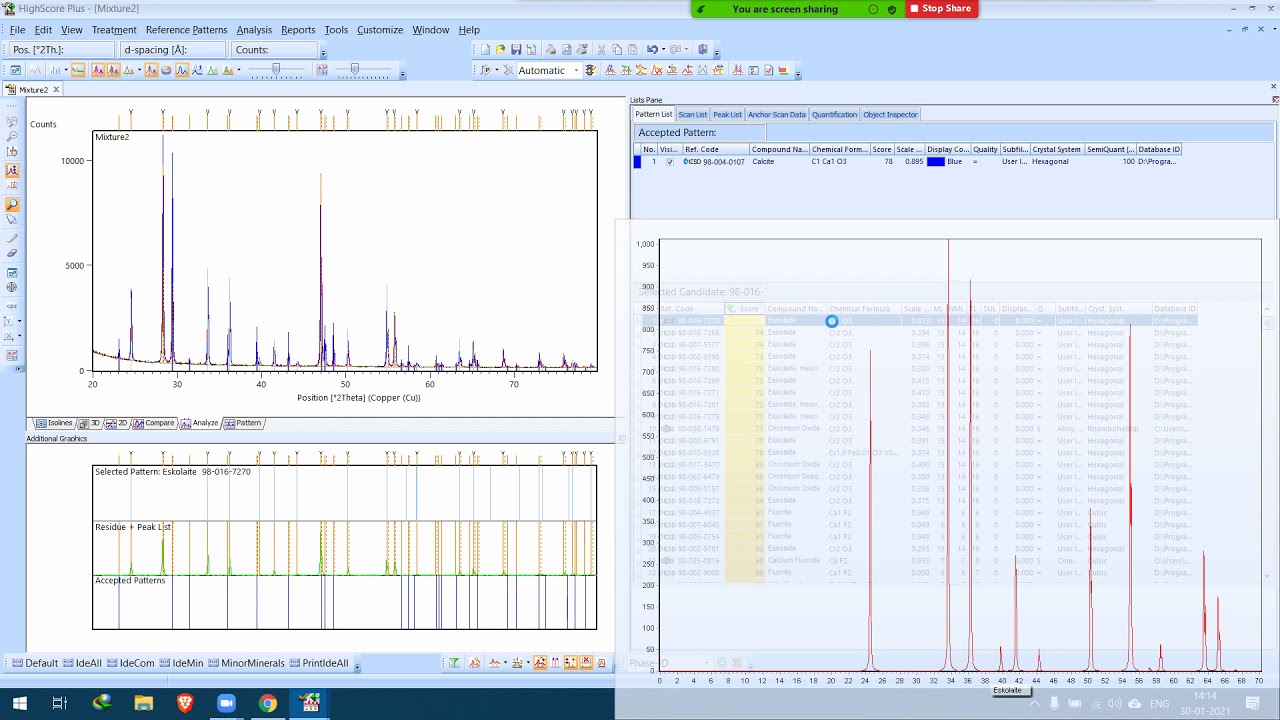Toggle visibility checkbox for Calcite pattern

click(x=669, y=162)
